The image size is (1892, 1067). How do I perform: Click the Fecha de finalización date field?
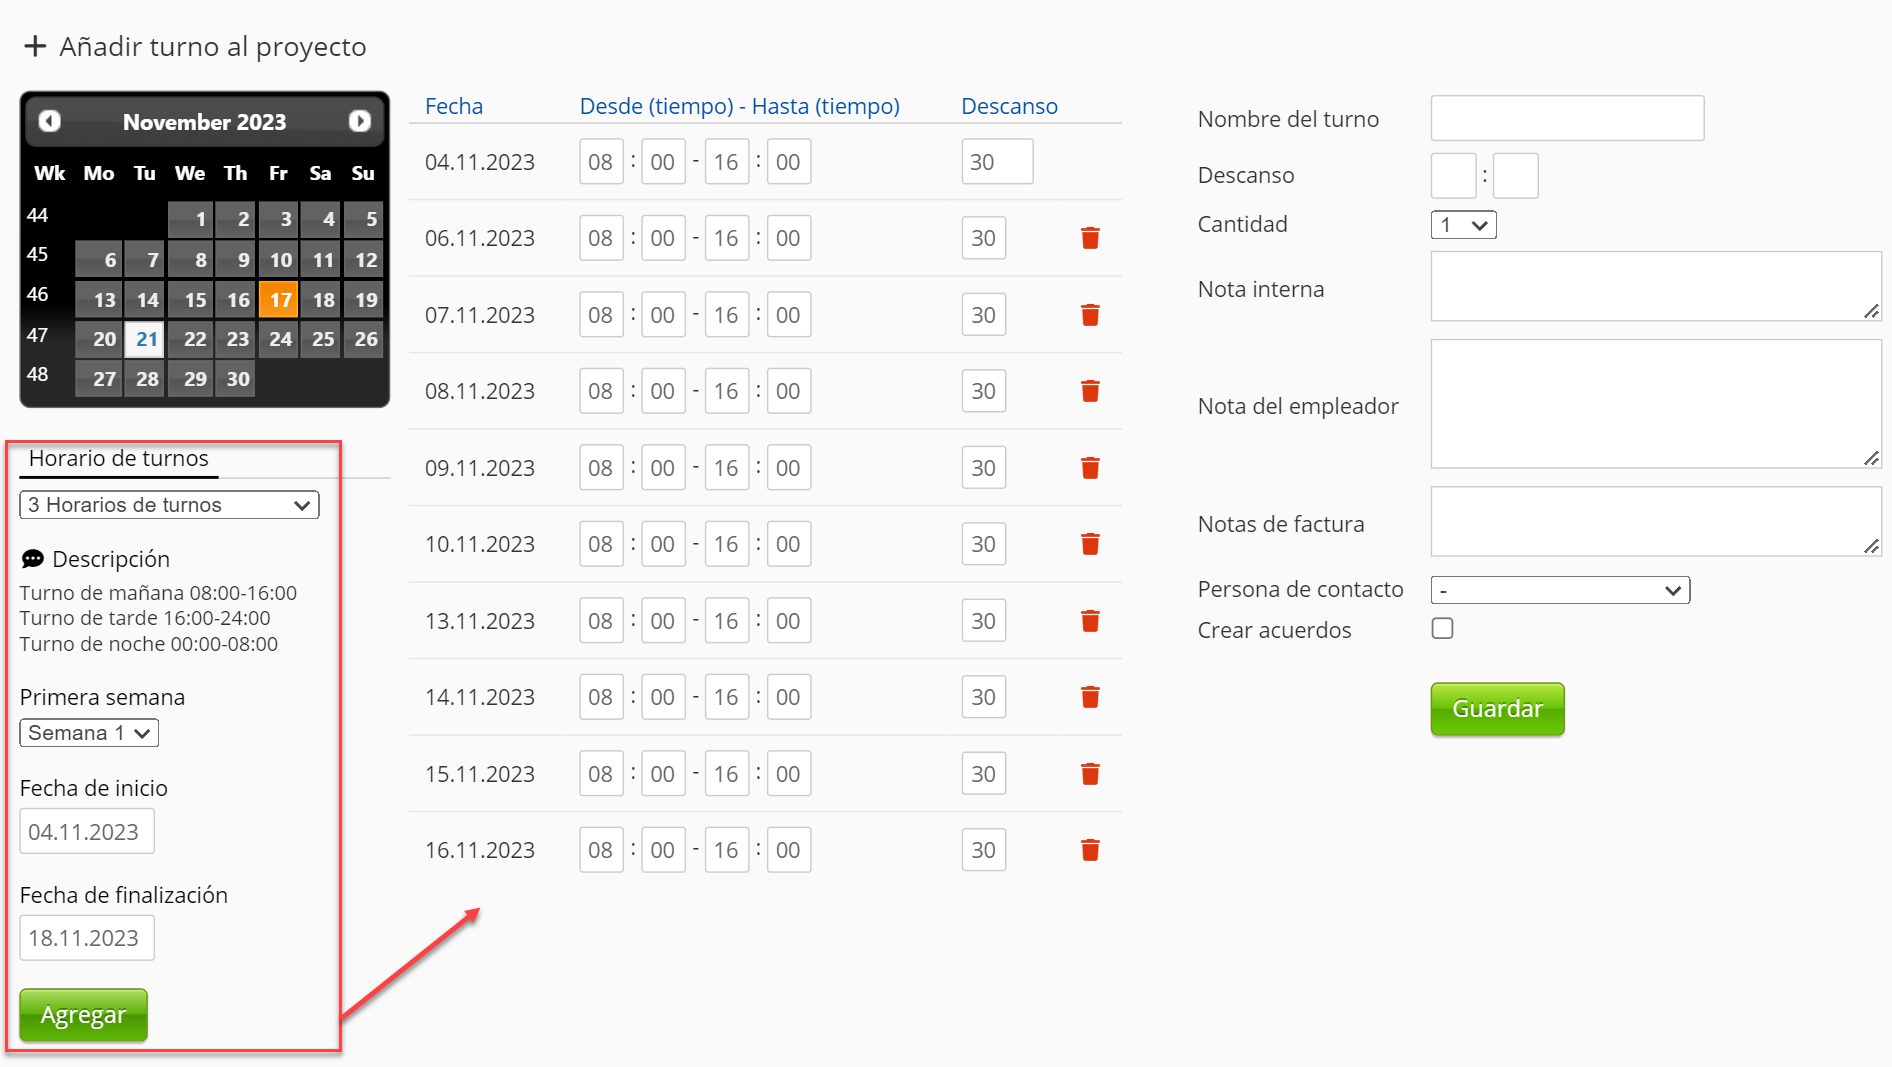(87, 938)
